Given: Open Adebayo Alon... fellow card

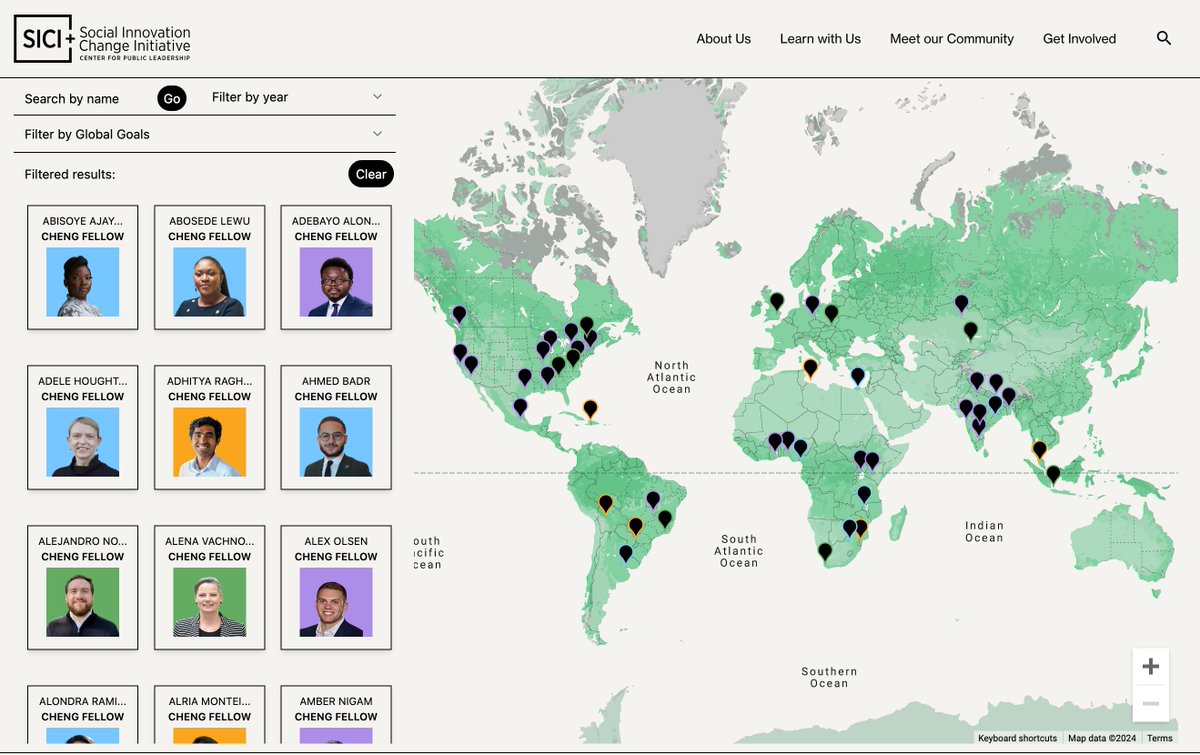Looking at the screenshot, I should pos(336,267).
